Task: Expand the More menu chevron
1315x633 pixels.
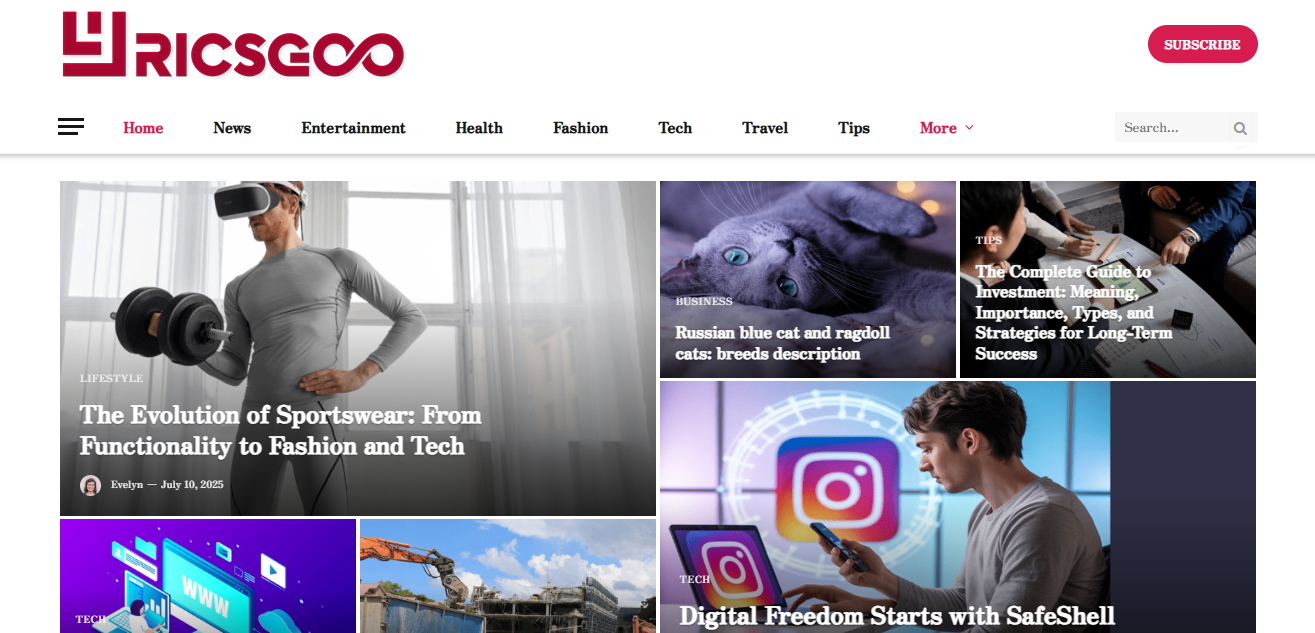Action: coord(969,128)
